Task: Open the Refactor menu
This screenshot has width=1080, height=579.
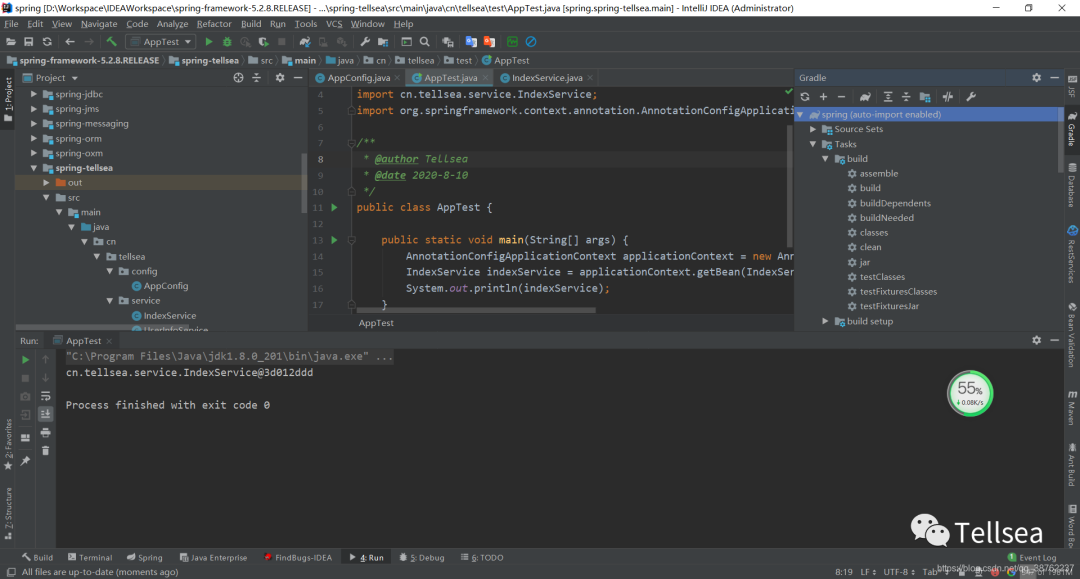Action: pyautogui.click(x=214, y=24)
